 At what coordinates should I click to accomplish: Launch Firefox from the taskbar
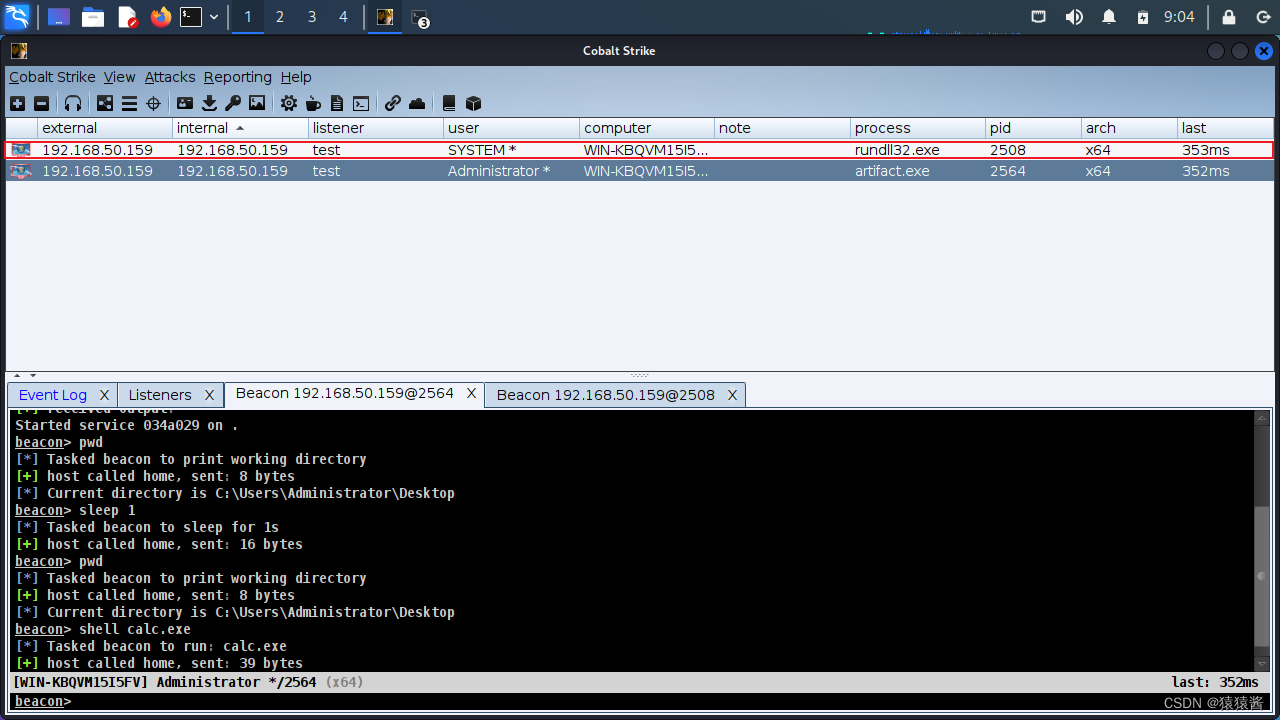point(162,17)
